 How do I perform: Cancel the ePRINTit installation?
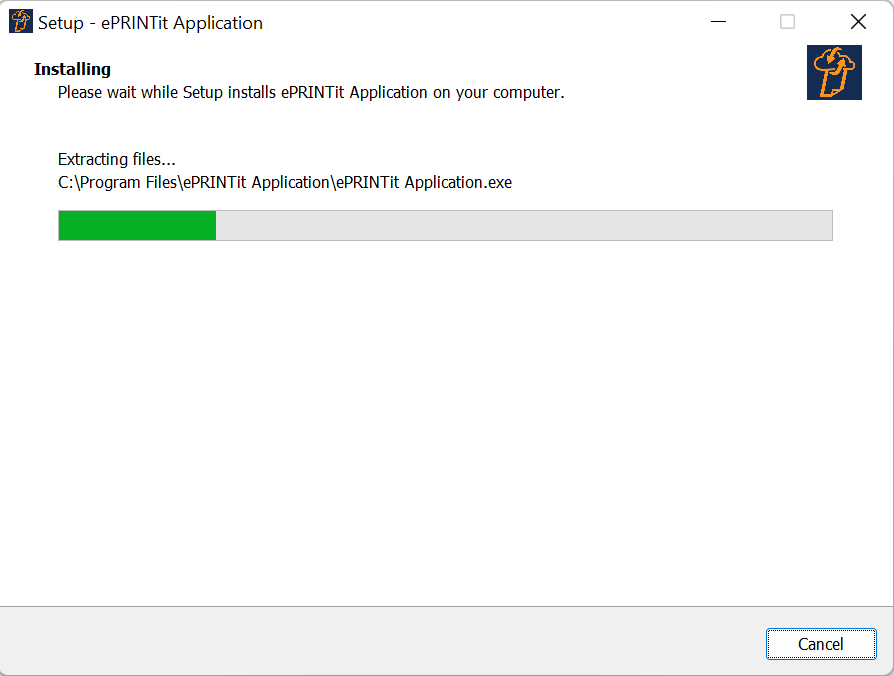[821, 644]
